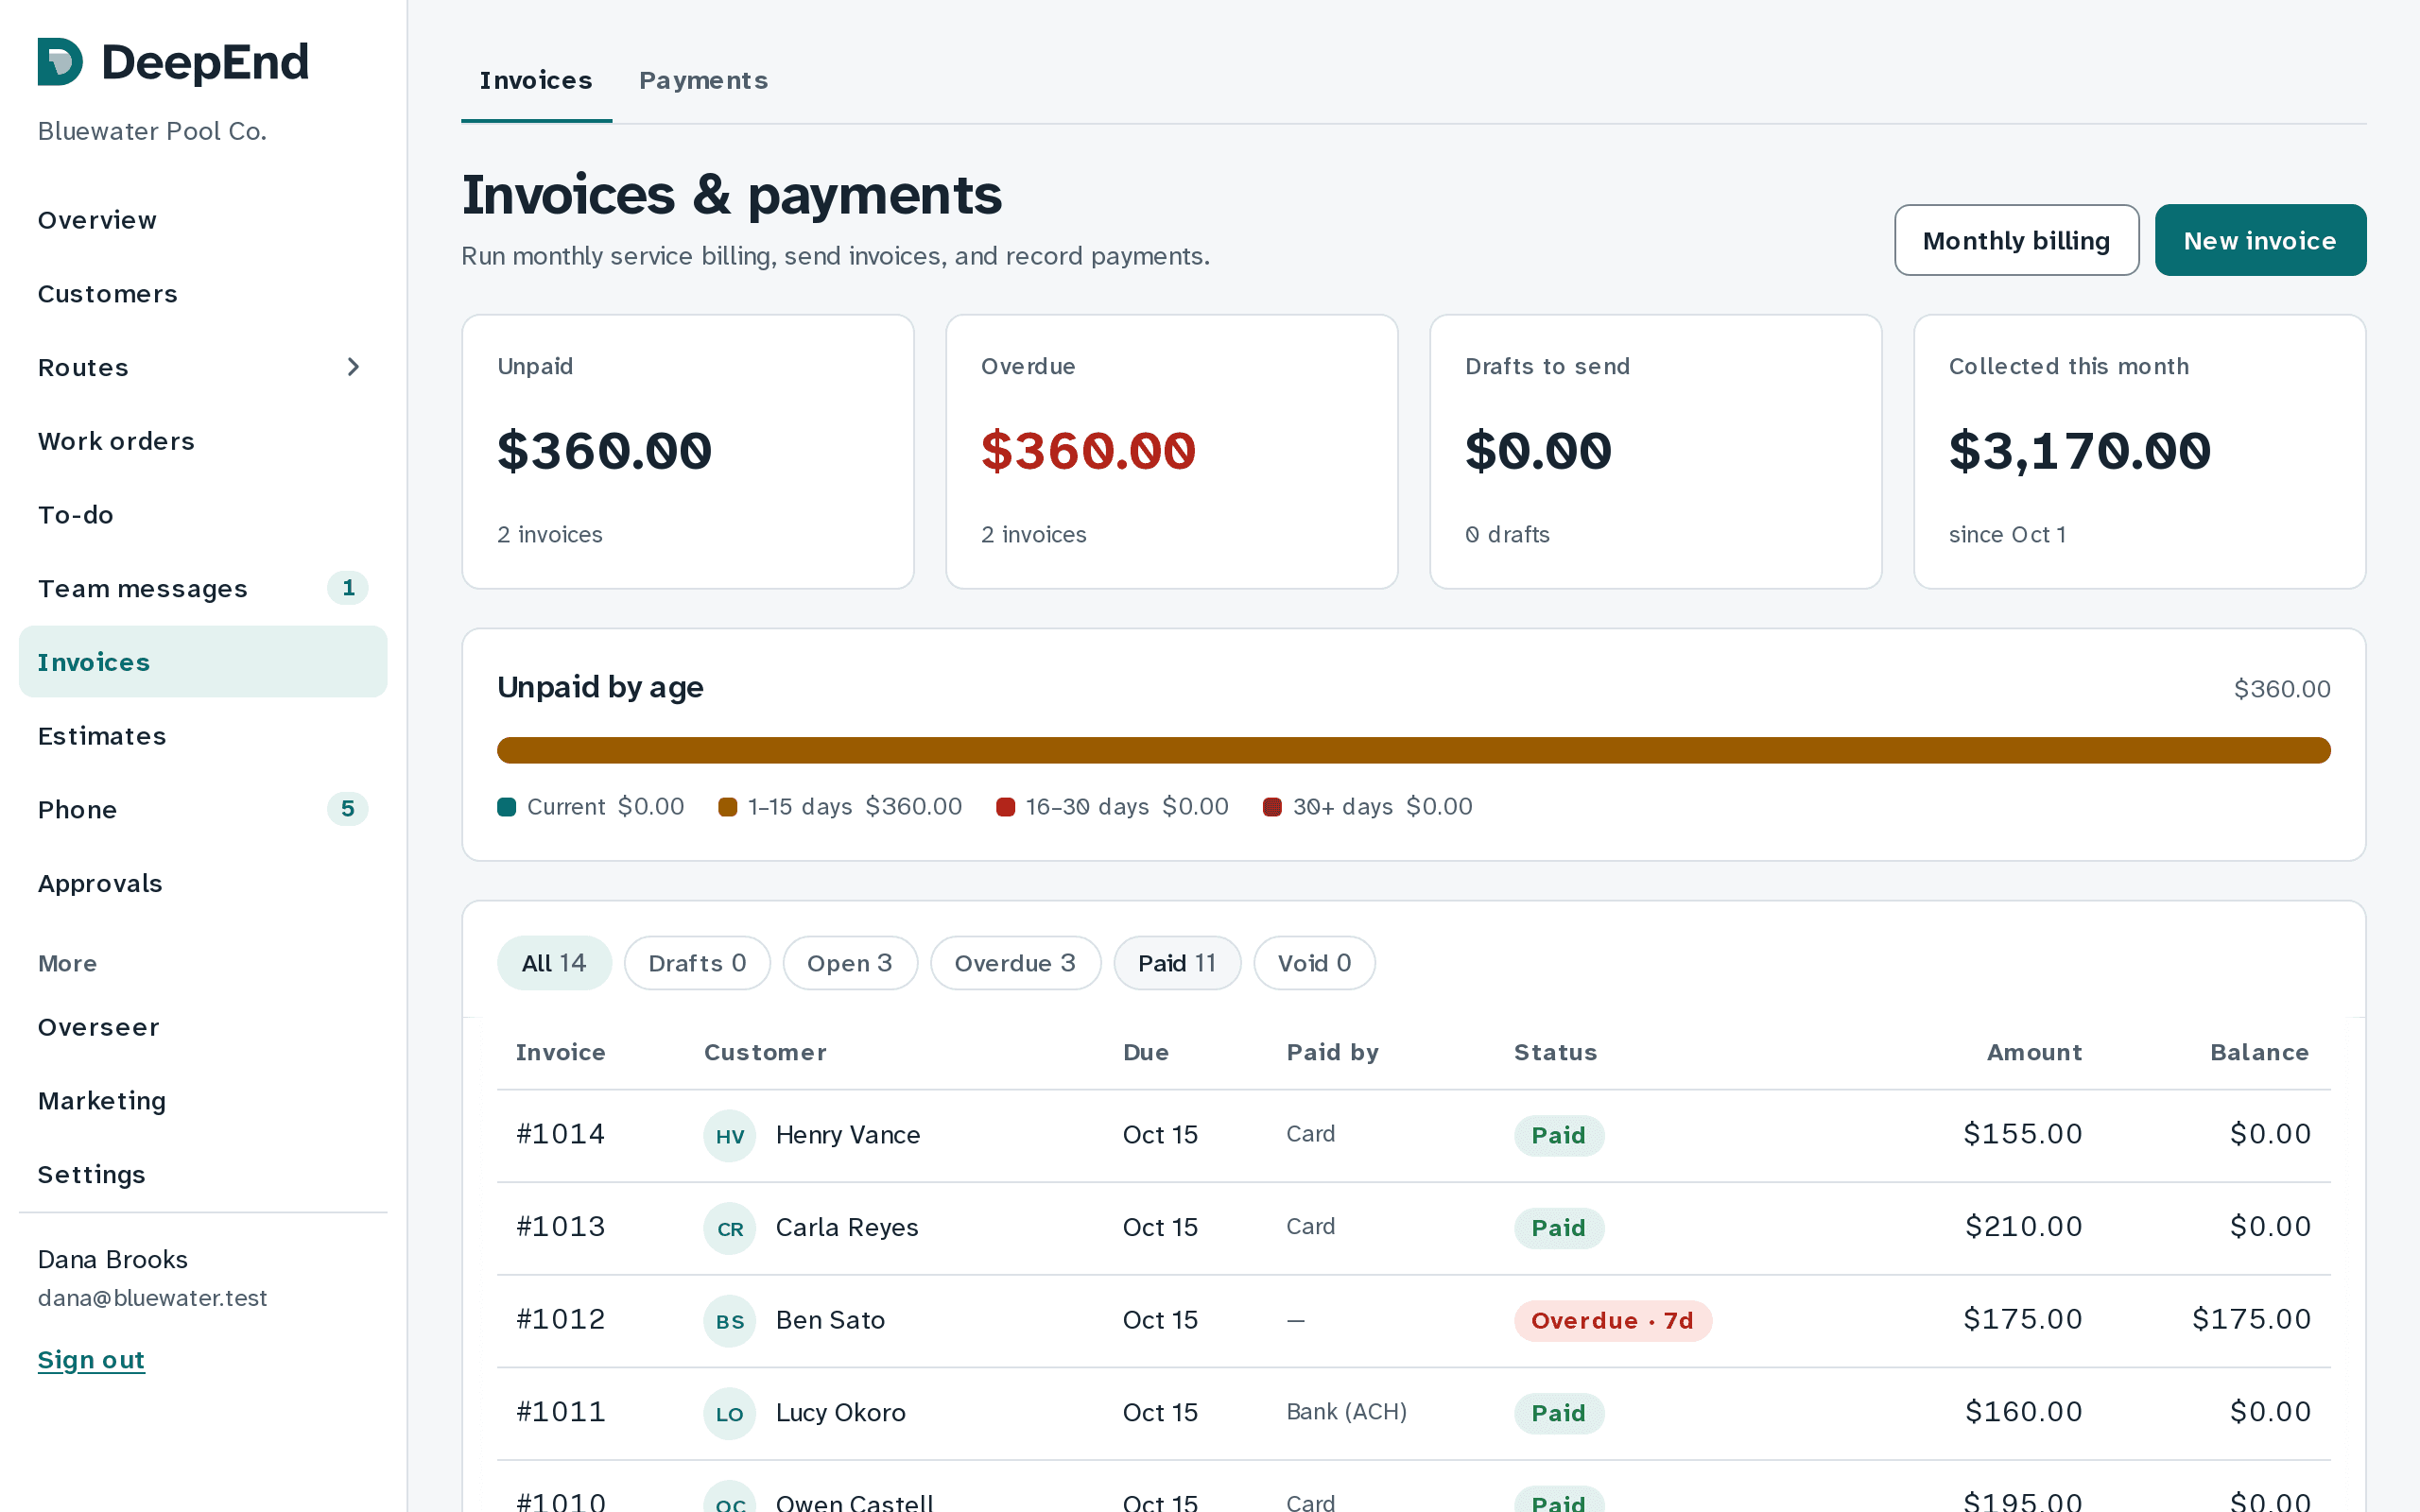Filter by All 14 invoices
This screenshot has height=1512, width=2420.
click(554, 963)
